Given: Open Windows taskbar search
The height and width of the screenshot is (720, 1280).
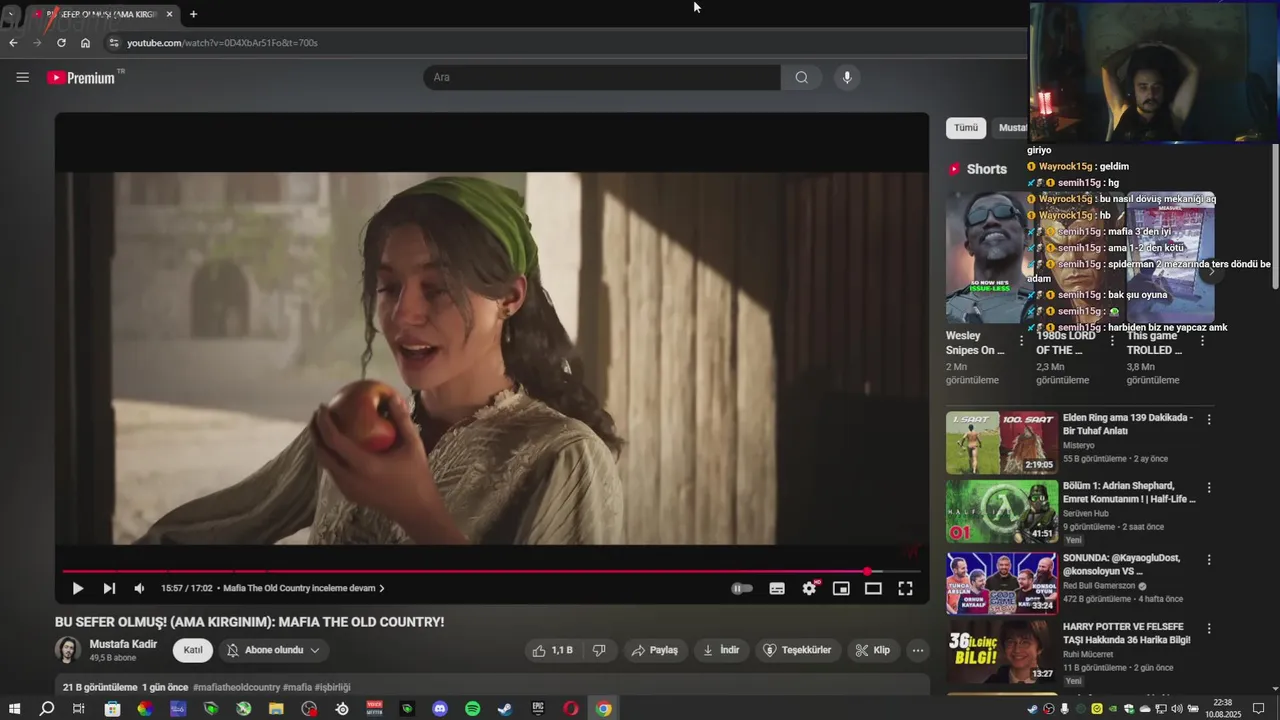Looking at the screenshot, I should (46, 709).
